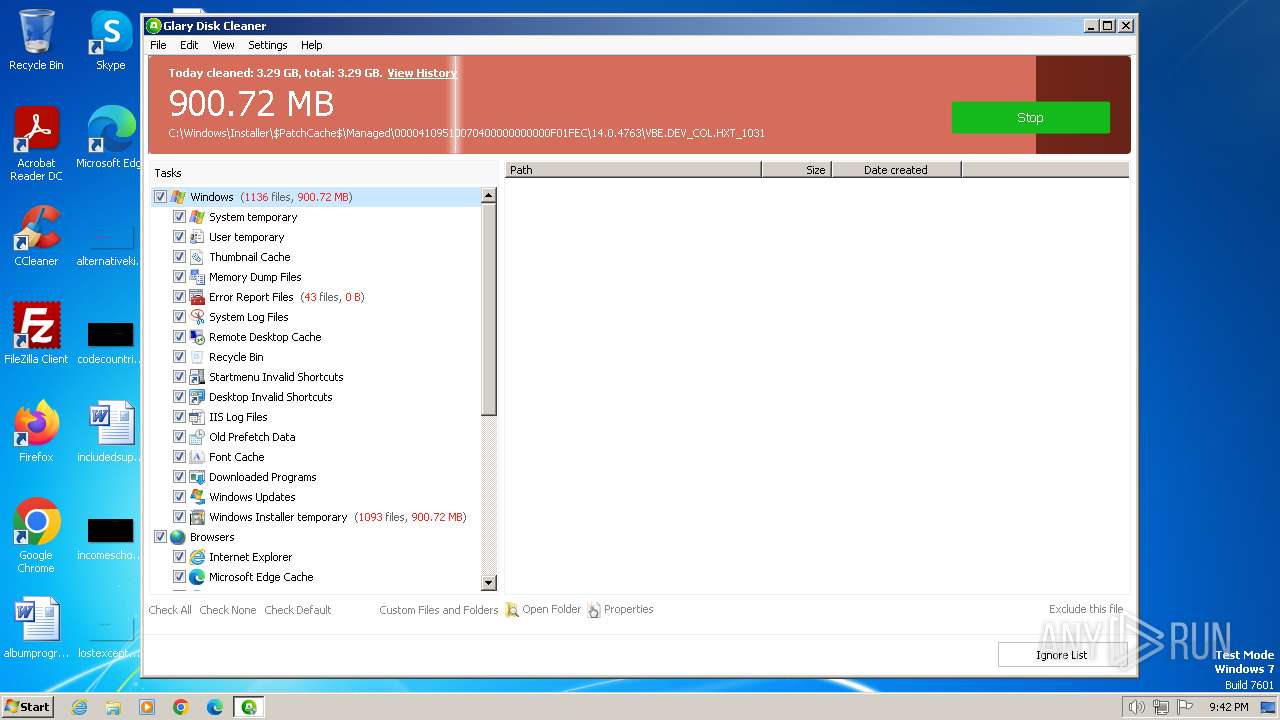Image resolution: width=1280 pixels, height=720 pixels.
Task: Click the task list scroll up arrow
Action: coord(489,196)
